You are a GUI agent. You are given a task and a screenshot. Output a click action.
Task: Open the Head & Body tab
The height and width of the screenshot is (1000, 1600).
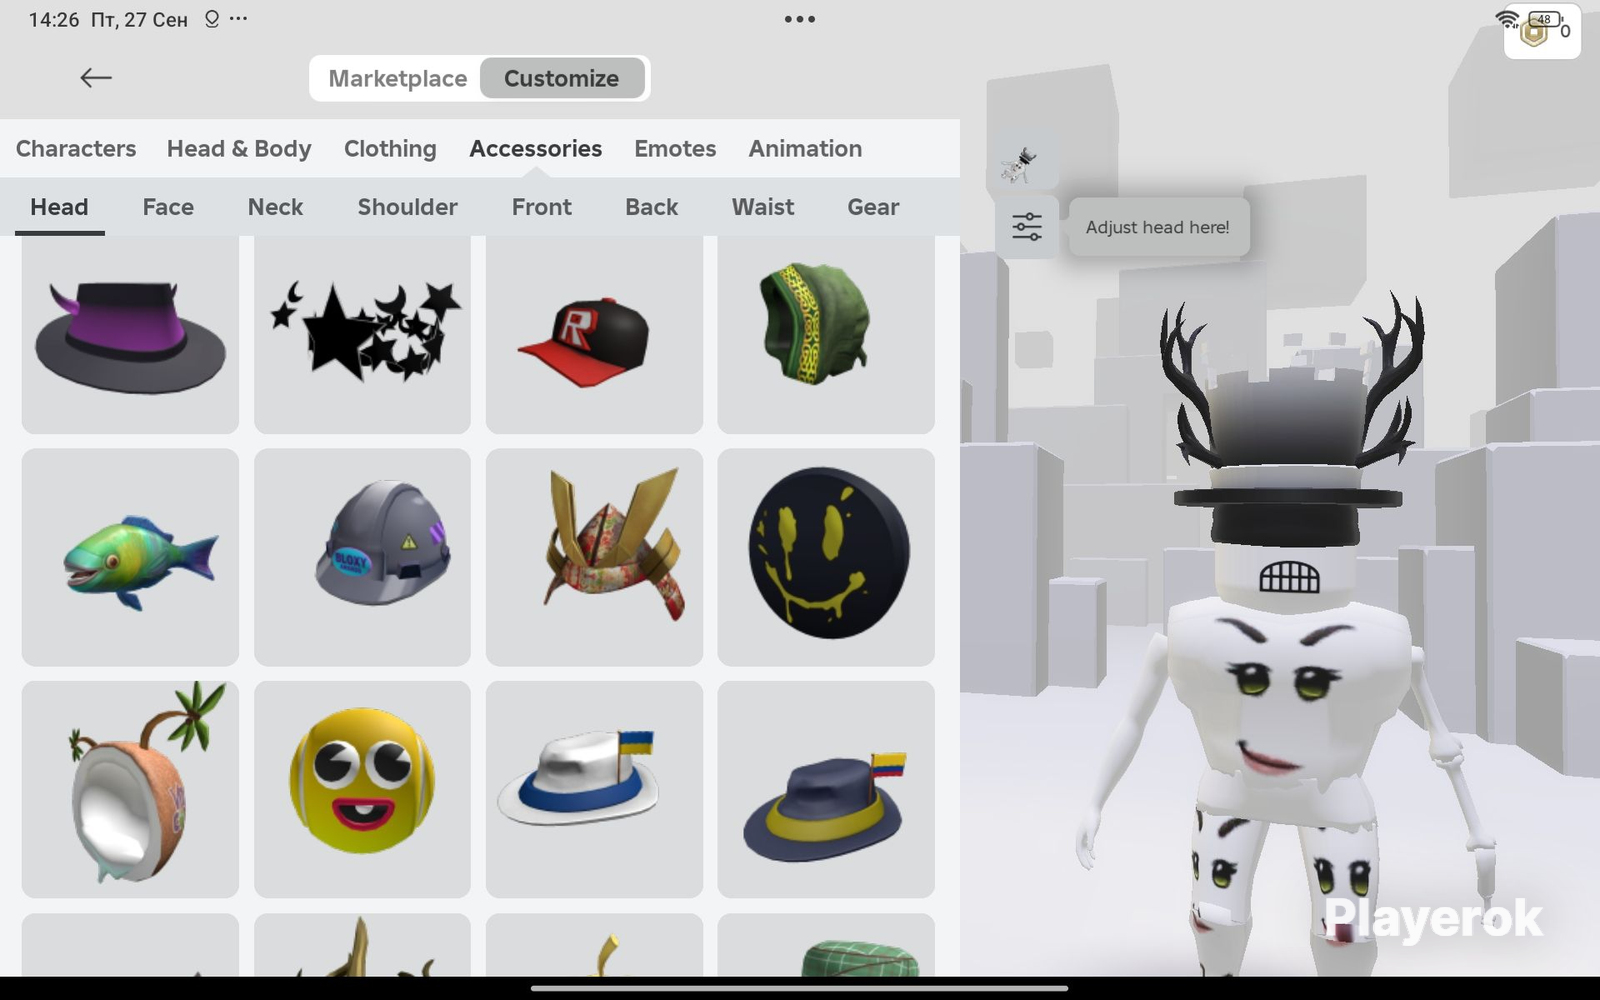click(x=239, y=149)
